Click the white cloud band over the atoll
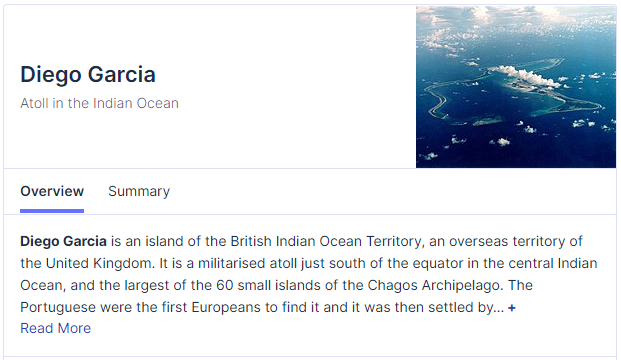The image size is (621, 360). click(x=525, y=76)
